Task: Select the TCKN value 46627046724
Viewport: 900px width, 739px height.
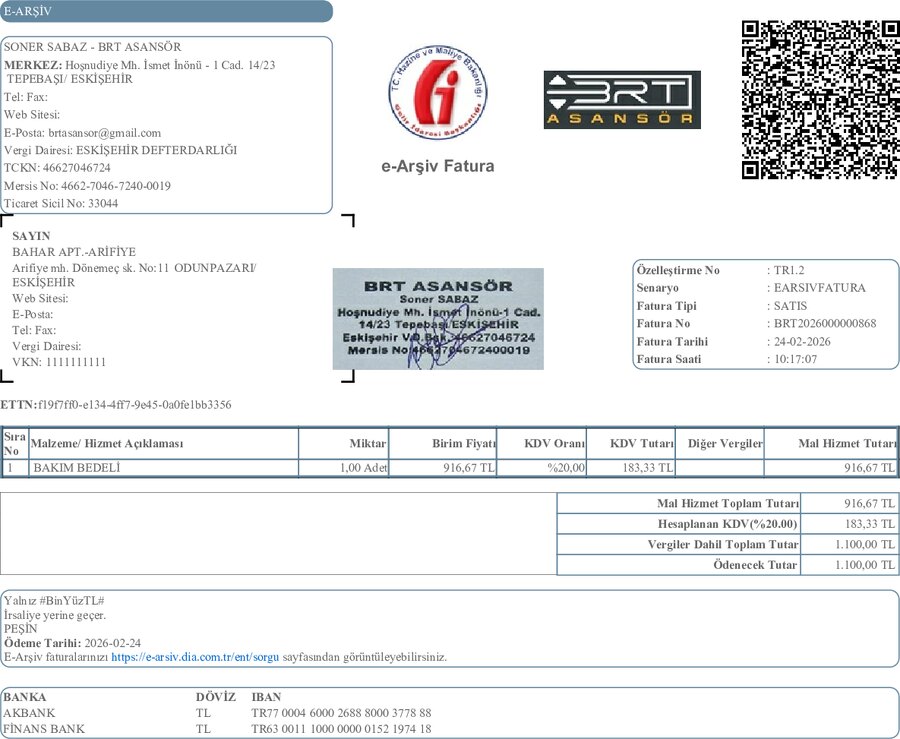Action: pos(76,168)
